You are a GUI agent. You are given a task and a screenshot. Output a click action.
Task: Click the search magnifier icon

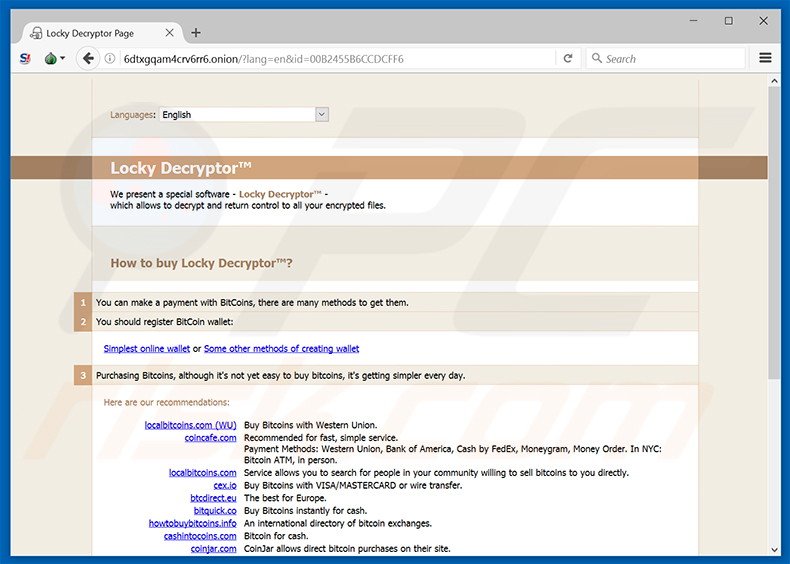597,58
